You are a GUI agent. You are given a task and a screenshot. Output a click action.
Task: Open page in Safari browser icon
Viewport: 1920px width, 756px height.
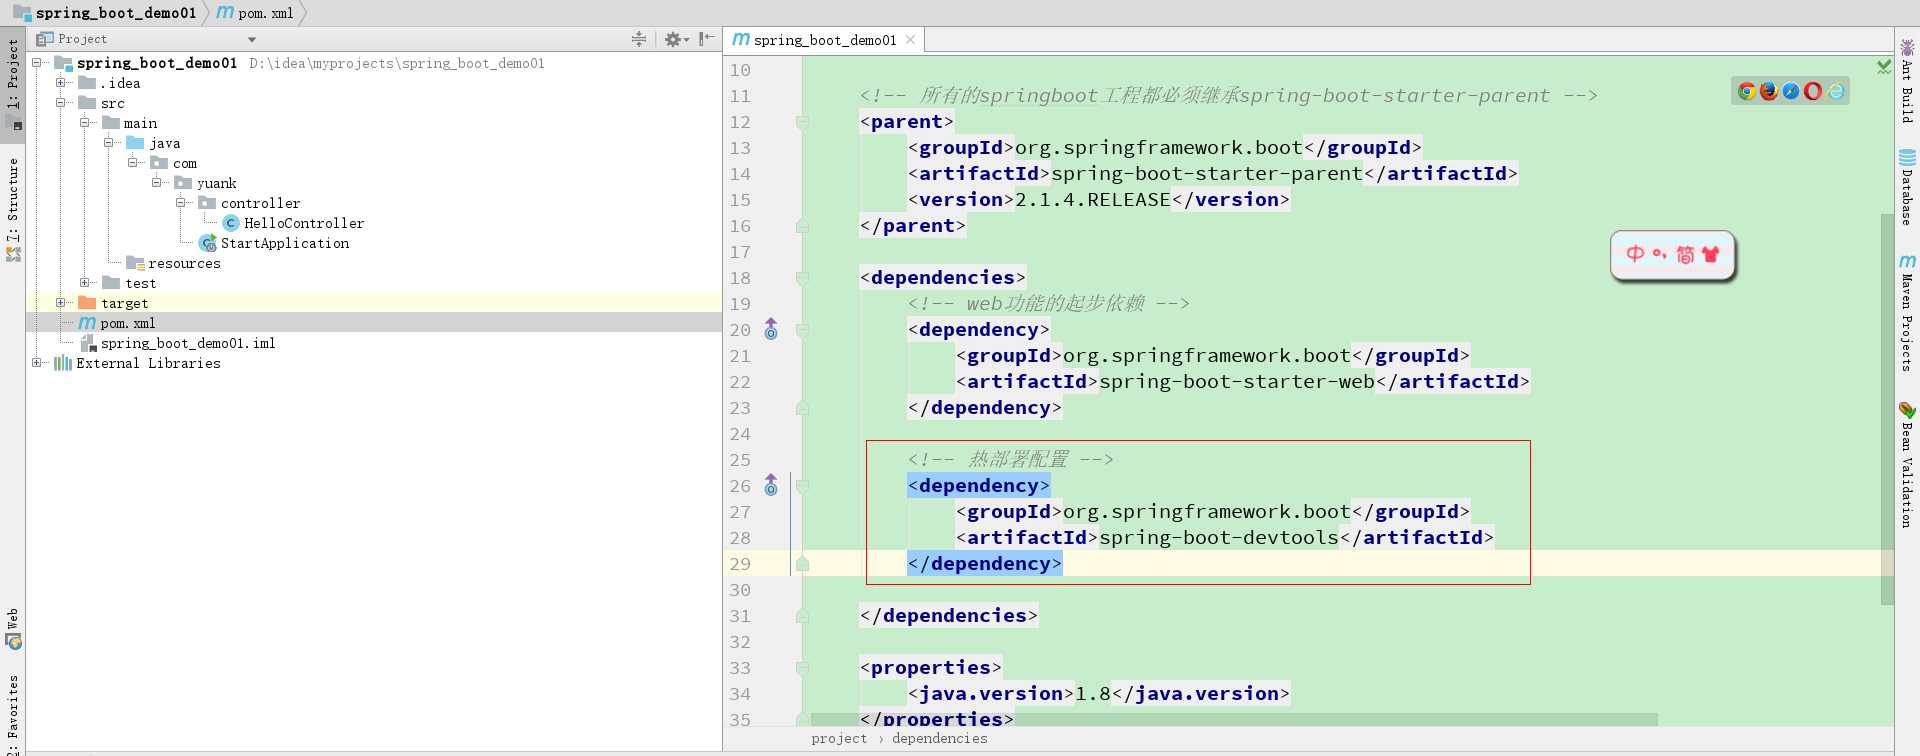pyautogui.click(x=1791, y=91)
